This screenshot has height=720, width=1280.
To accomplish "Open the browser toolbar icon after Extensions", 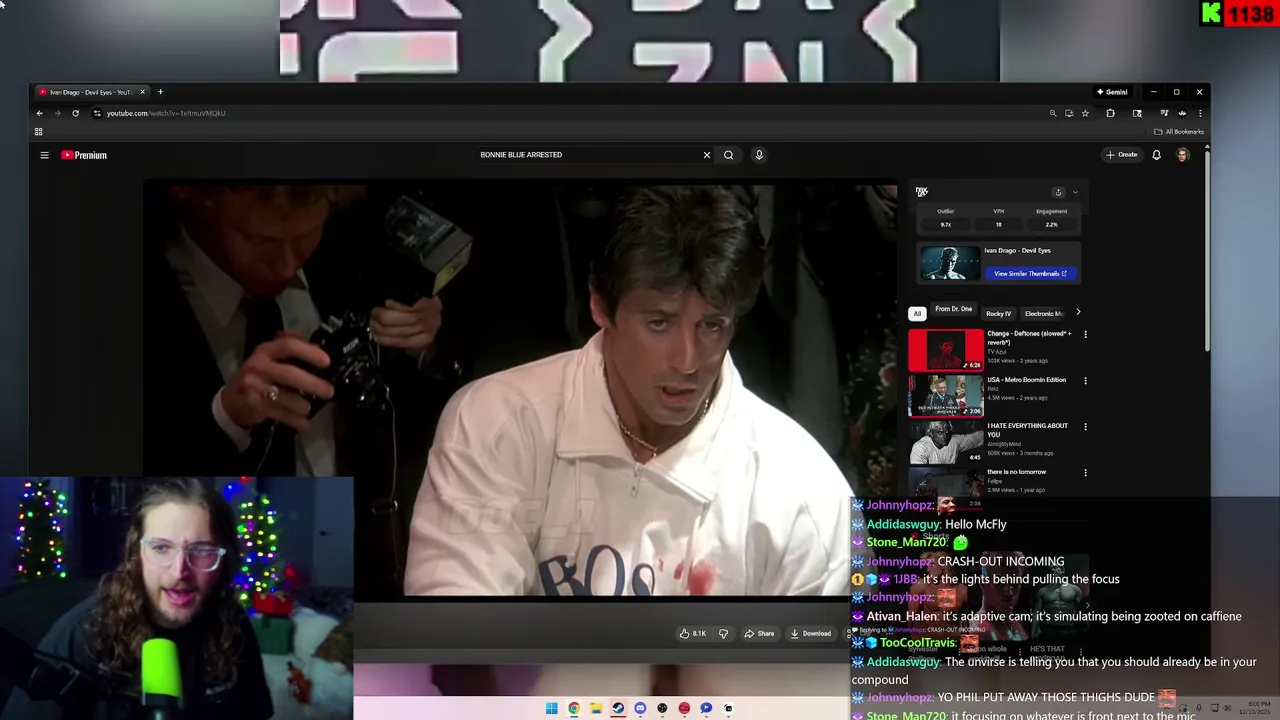I will pyautogui.click(x=1137, y=113).
